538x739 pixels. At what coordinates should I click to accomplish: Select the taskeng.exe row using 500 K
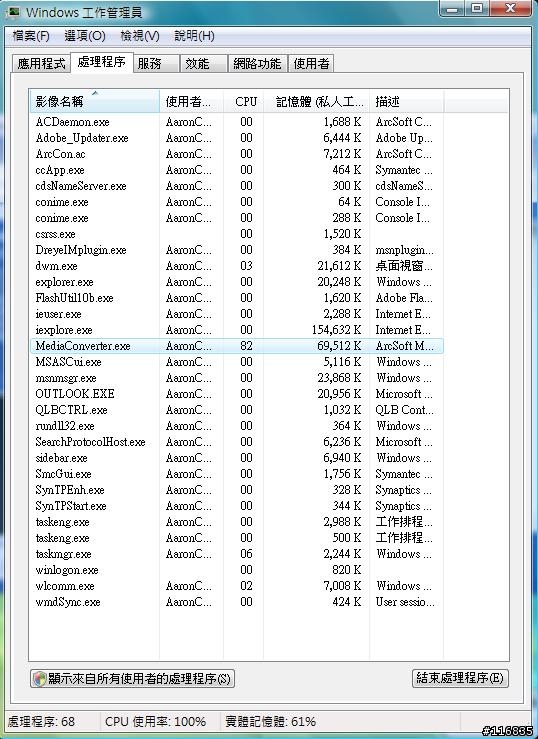tap(236, 538)
